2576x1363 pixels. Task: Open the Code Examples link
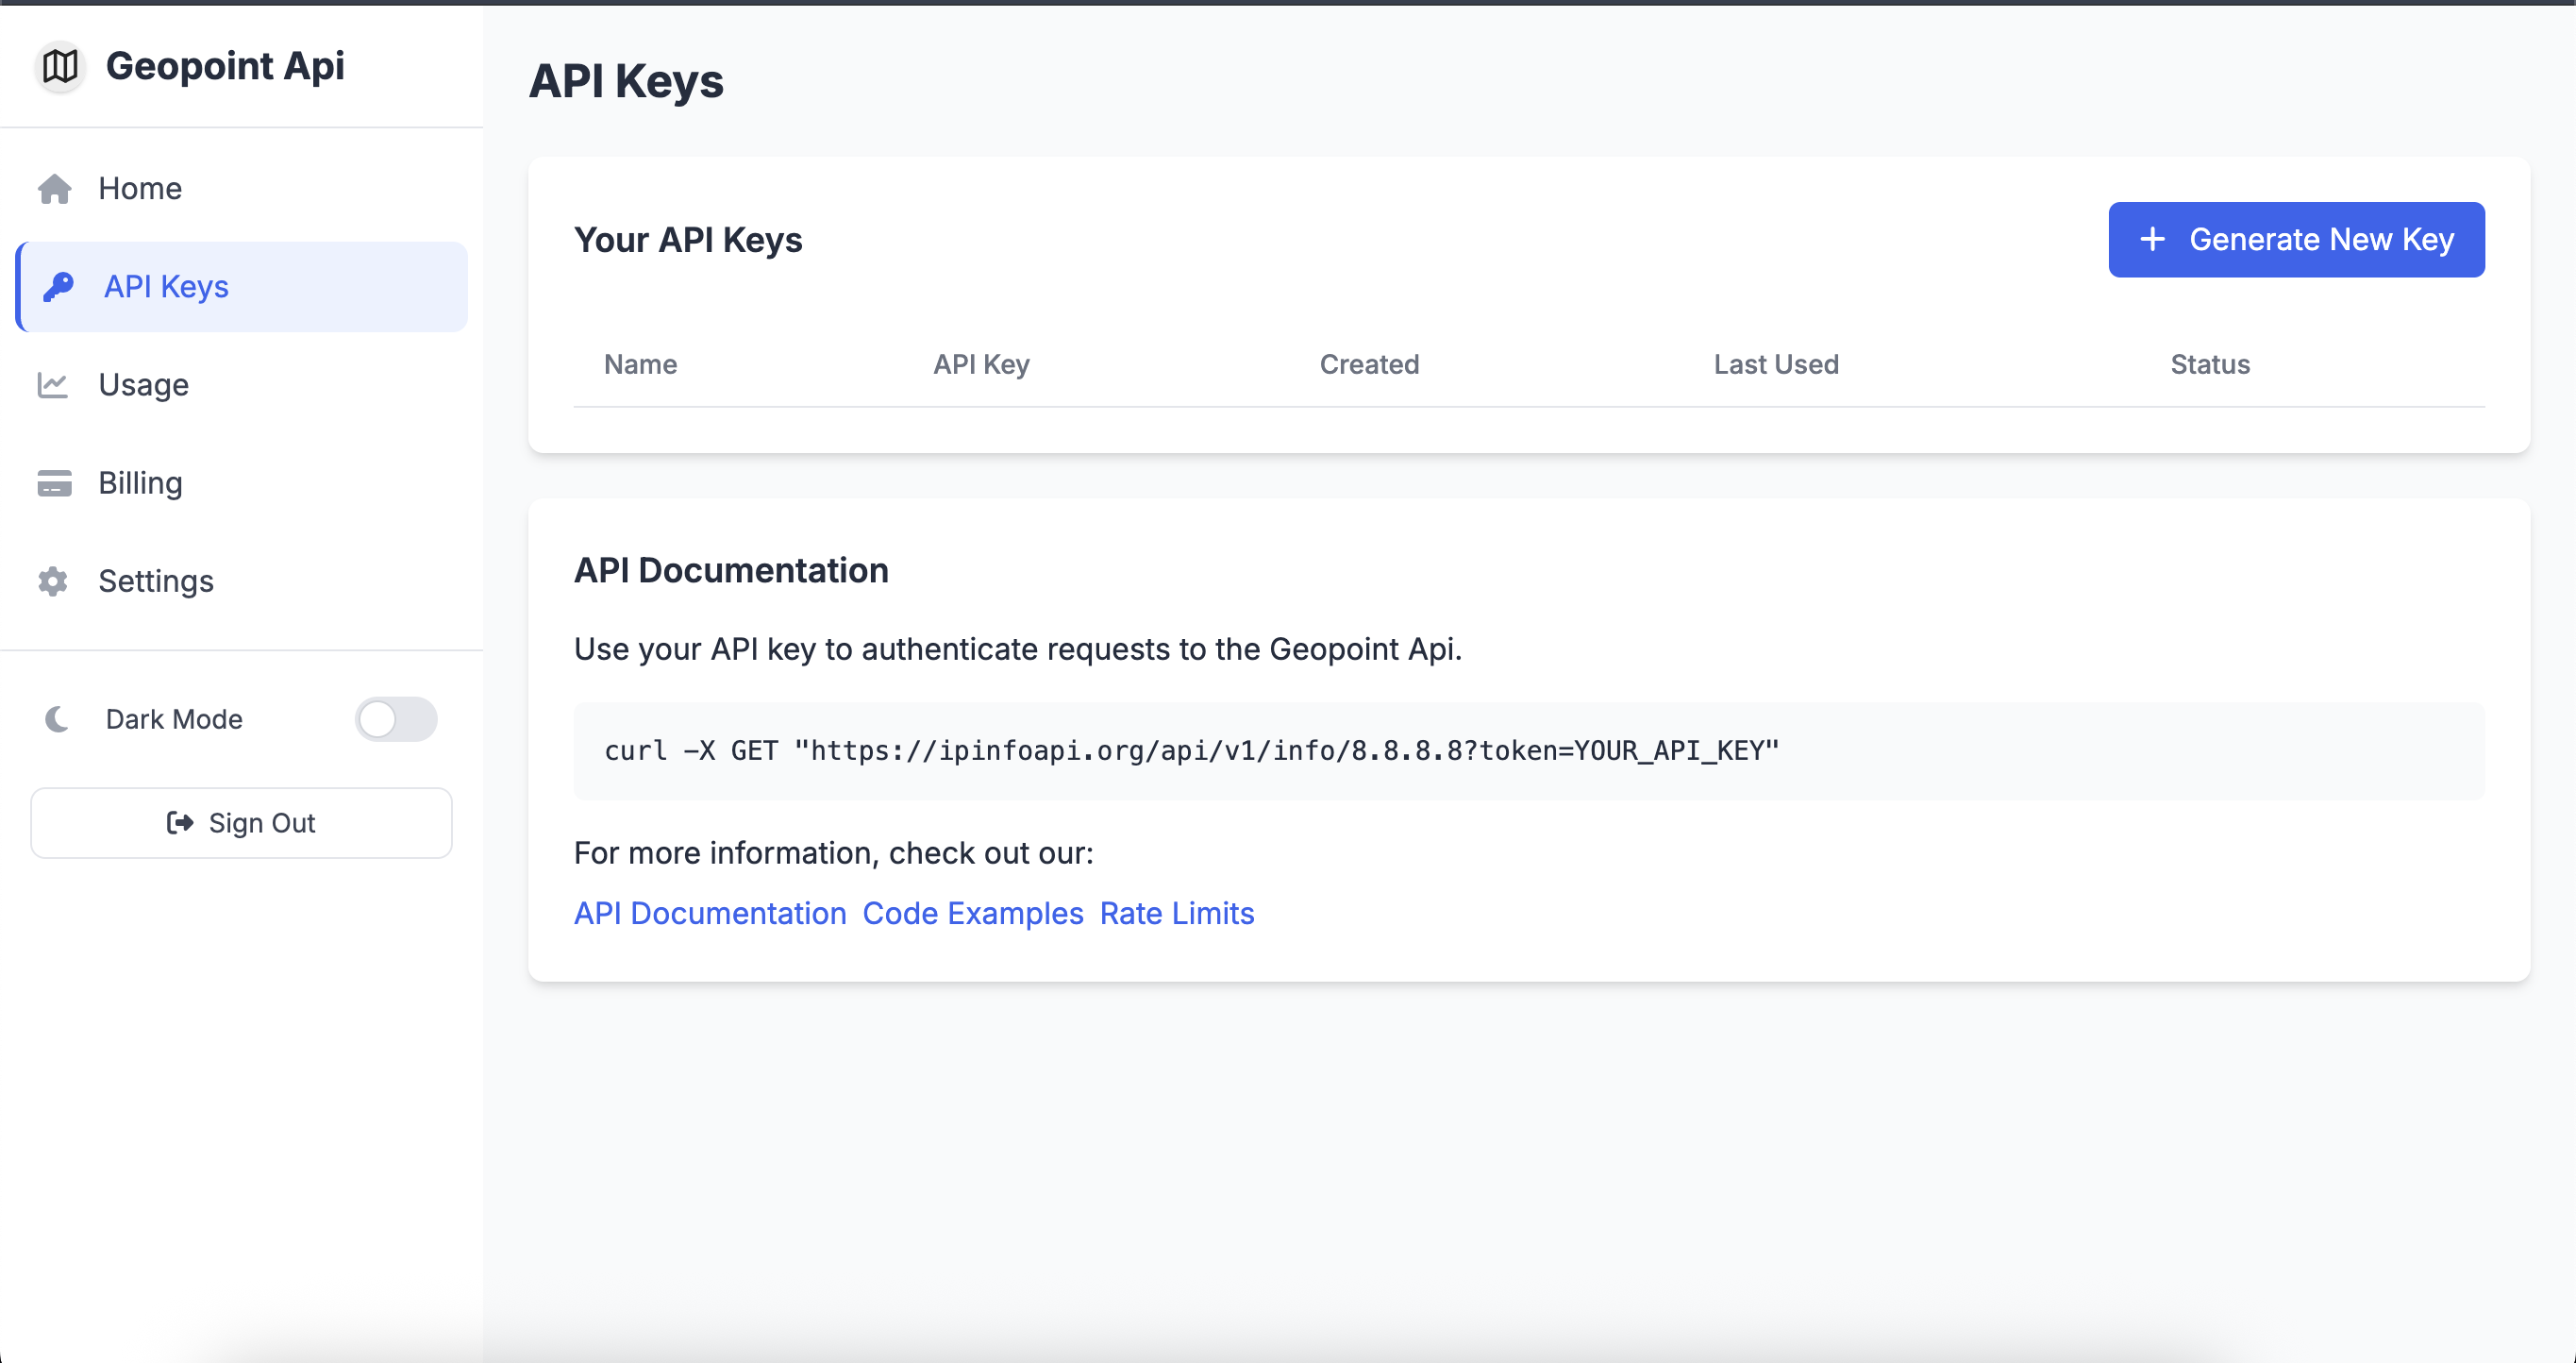[x=973, y=913]
